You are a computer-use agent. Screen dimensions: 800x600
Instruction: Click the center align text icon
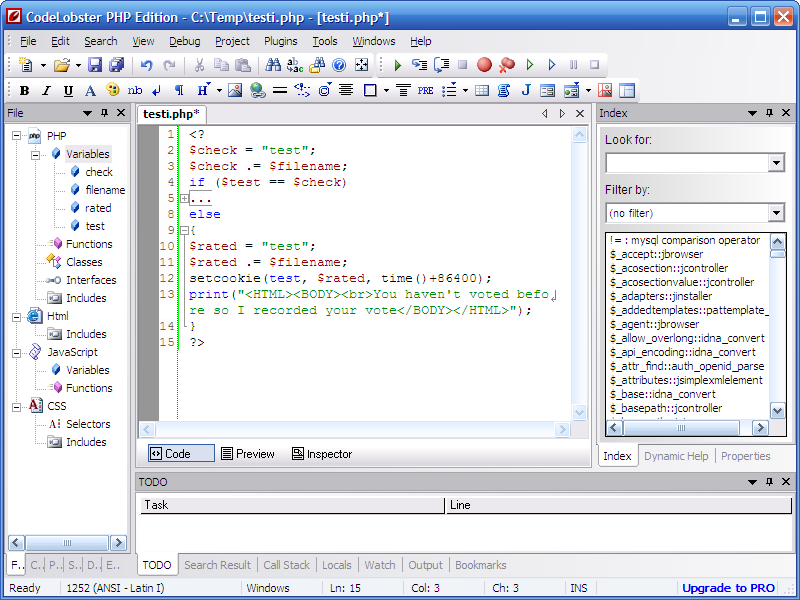tap(346, 91)
